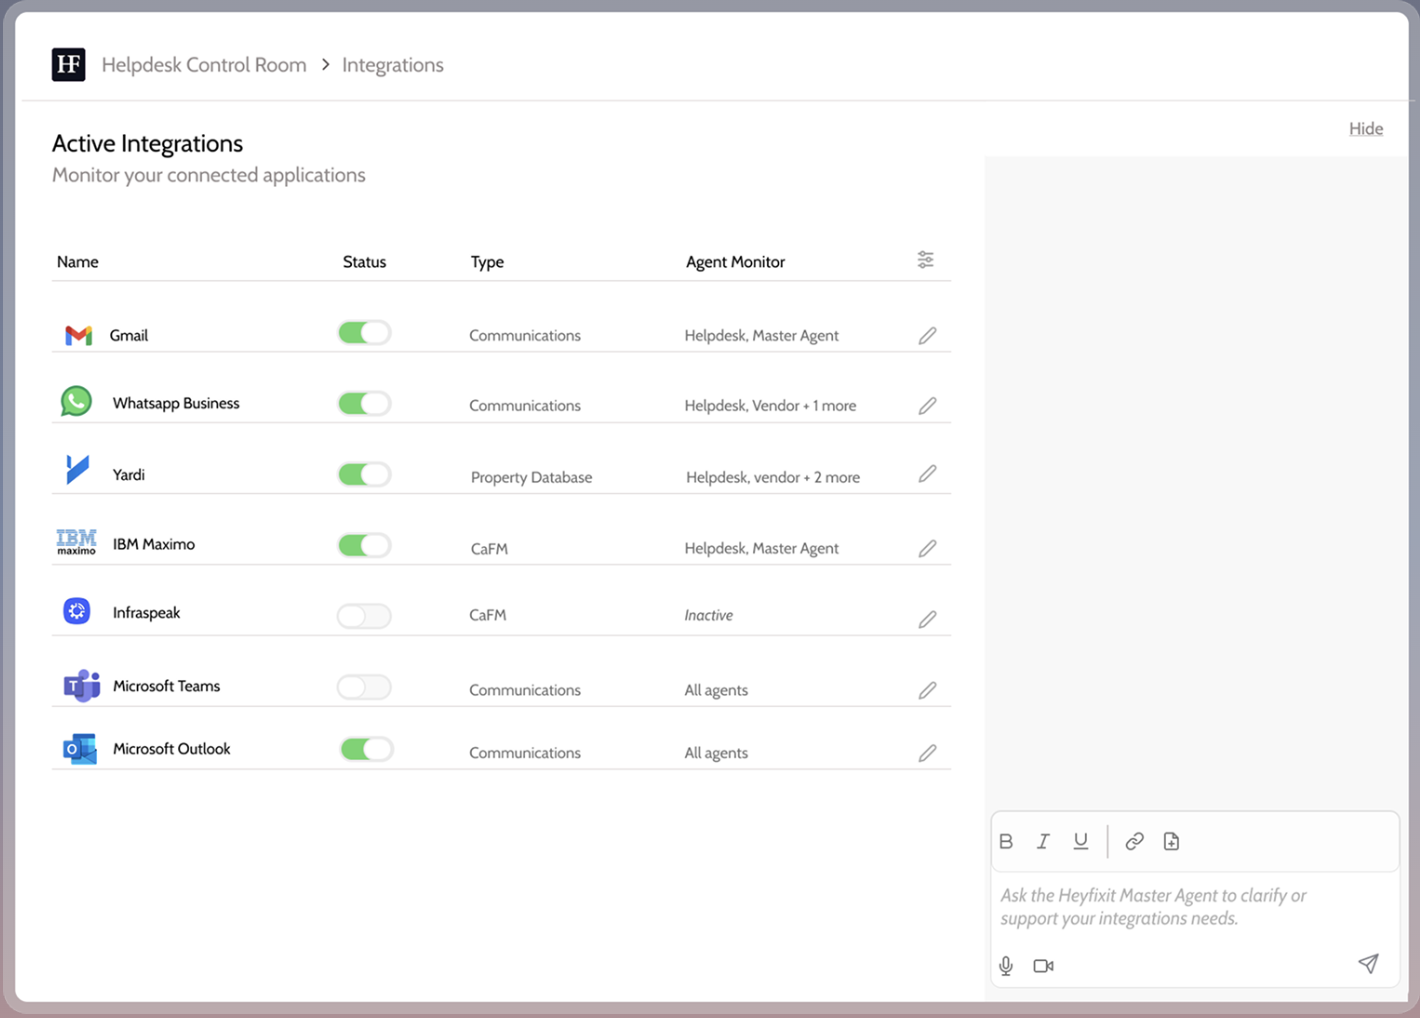Click the Whatsapp logo icon
Image resolution: width=1420 pixels, height=1018 pixels.
[x=76, y=401]
